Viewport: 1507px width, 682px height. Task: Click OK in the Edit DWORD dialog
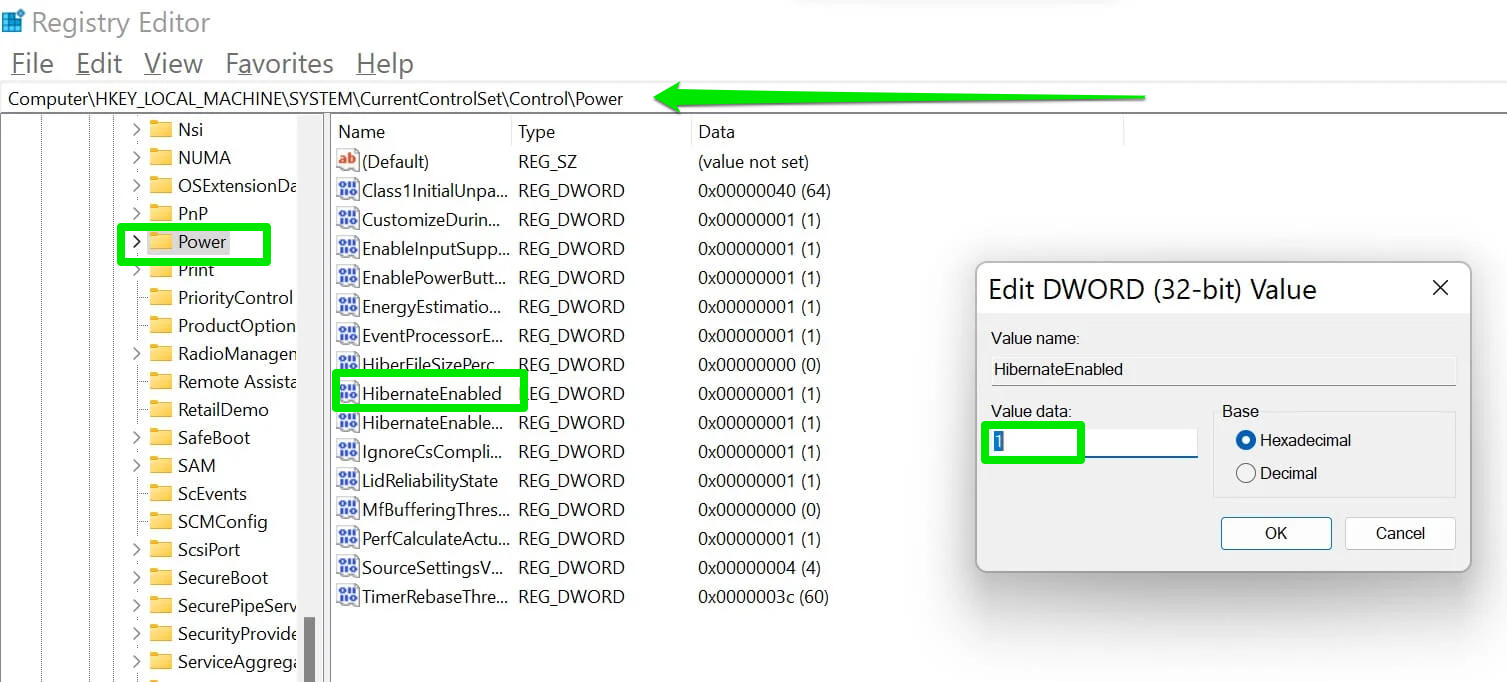pos(1275,533)
